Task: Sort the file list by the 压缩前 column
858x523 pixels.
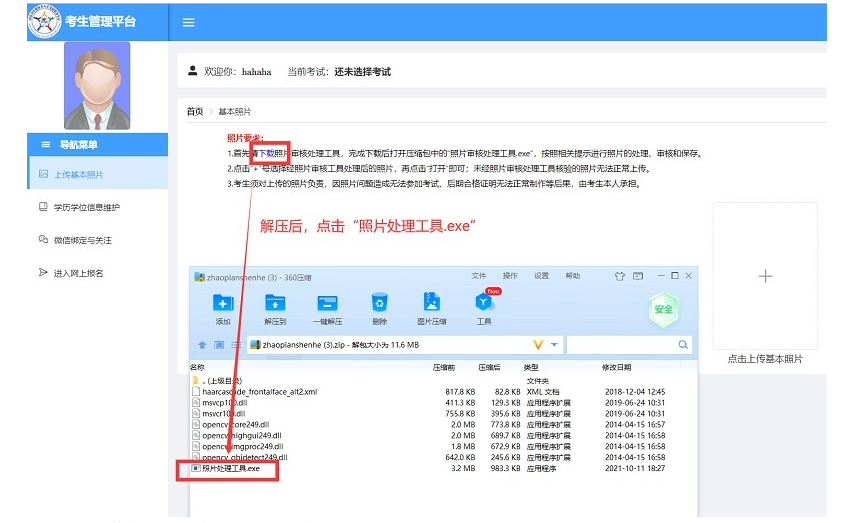Action: [x=444, y=368]
